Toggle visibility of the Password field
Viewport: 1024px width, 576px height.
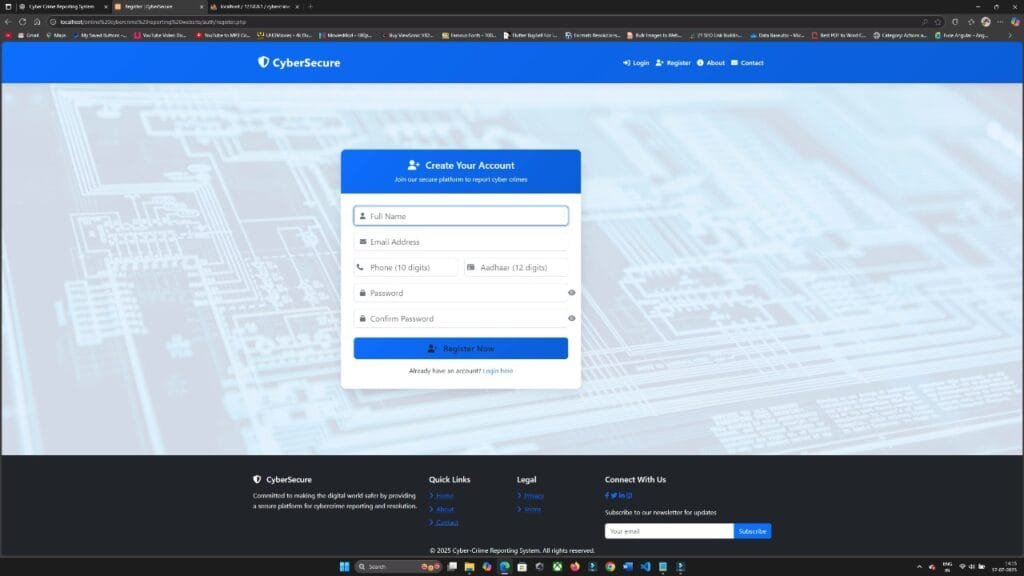point(570,293)
